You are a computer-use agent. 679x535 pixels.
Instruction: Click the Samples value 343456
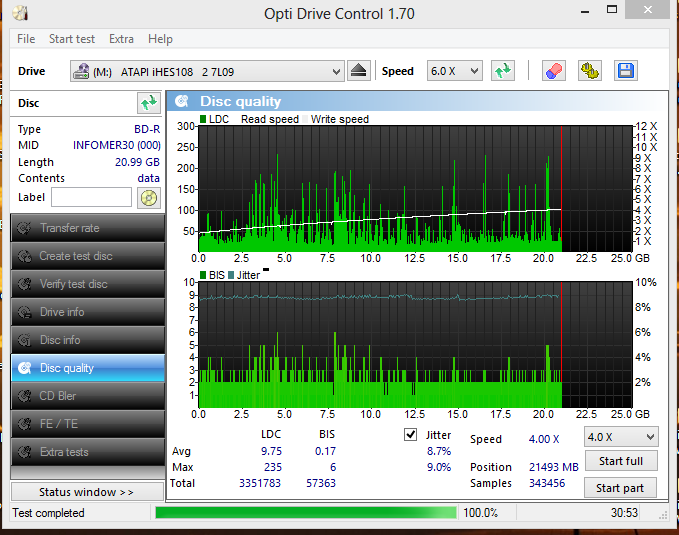(x=547, y=483)
